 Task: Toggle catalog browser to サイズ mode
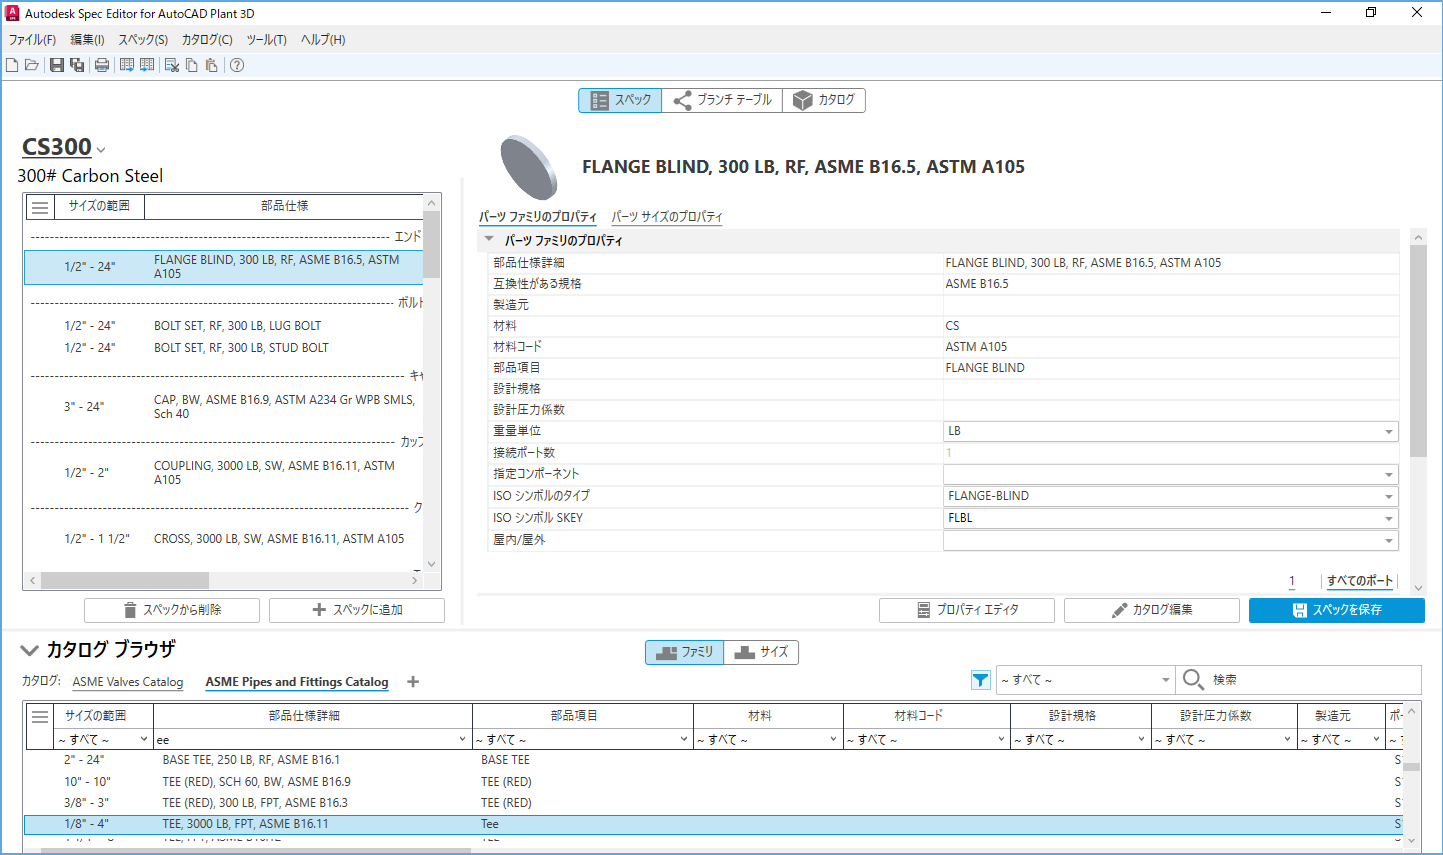761,652
